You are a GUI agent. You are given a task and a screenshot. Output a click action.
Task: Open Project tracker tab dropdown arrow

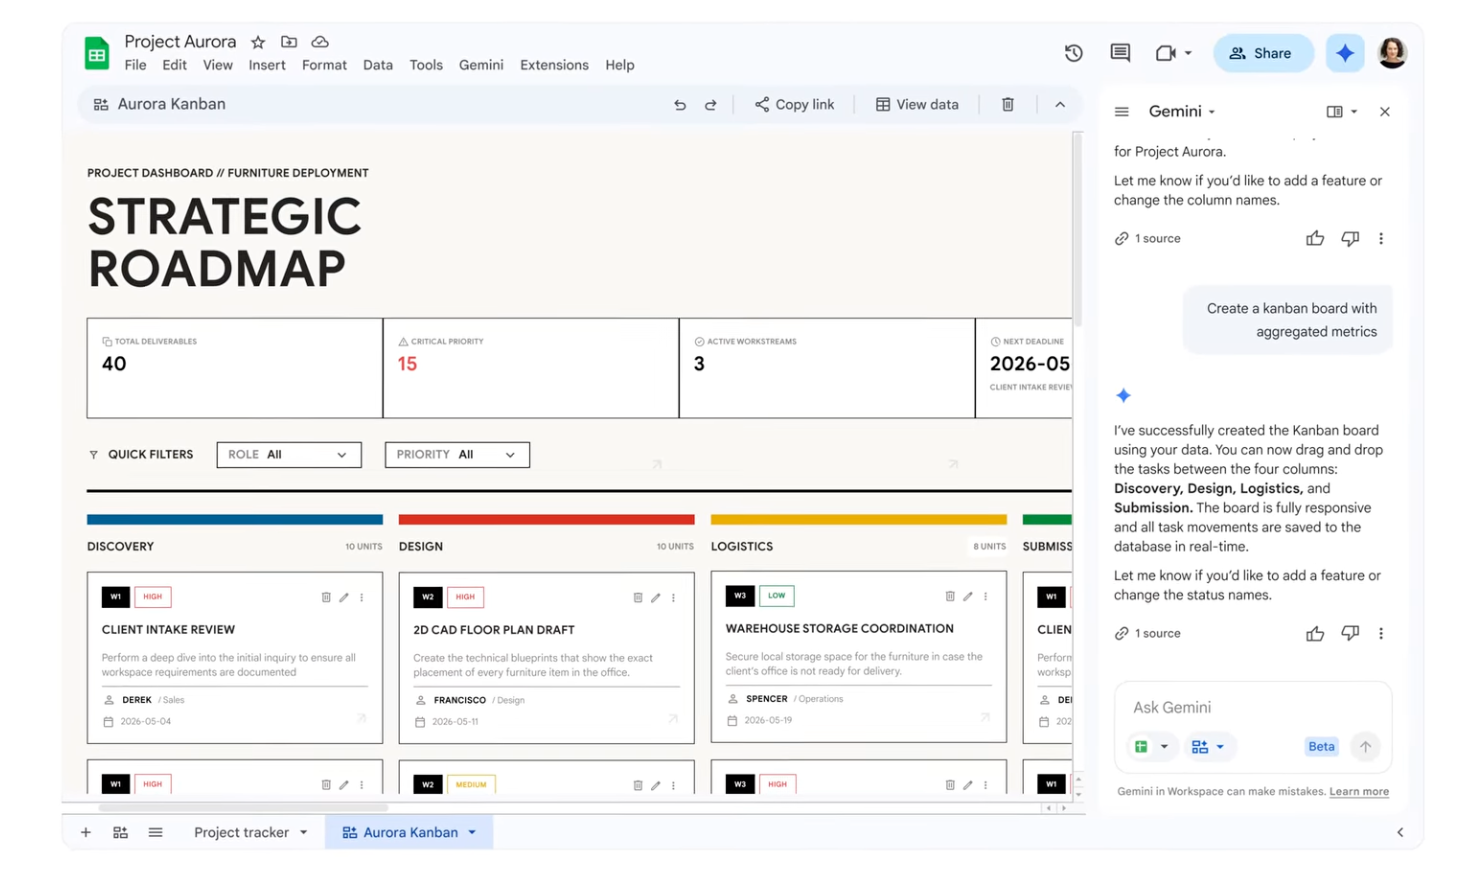(x=303, y=832)
